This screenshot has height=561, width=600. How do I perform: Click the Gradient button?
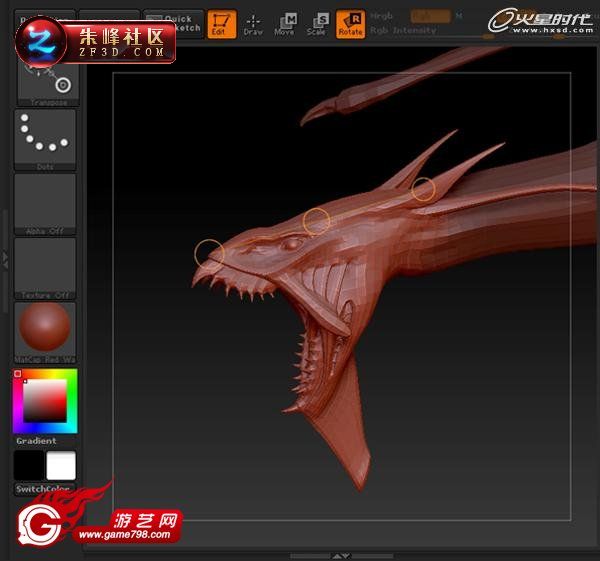pos(36,441)
